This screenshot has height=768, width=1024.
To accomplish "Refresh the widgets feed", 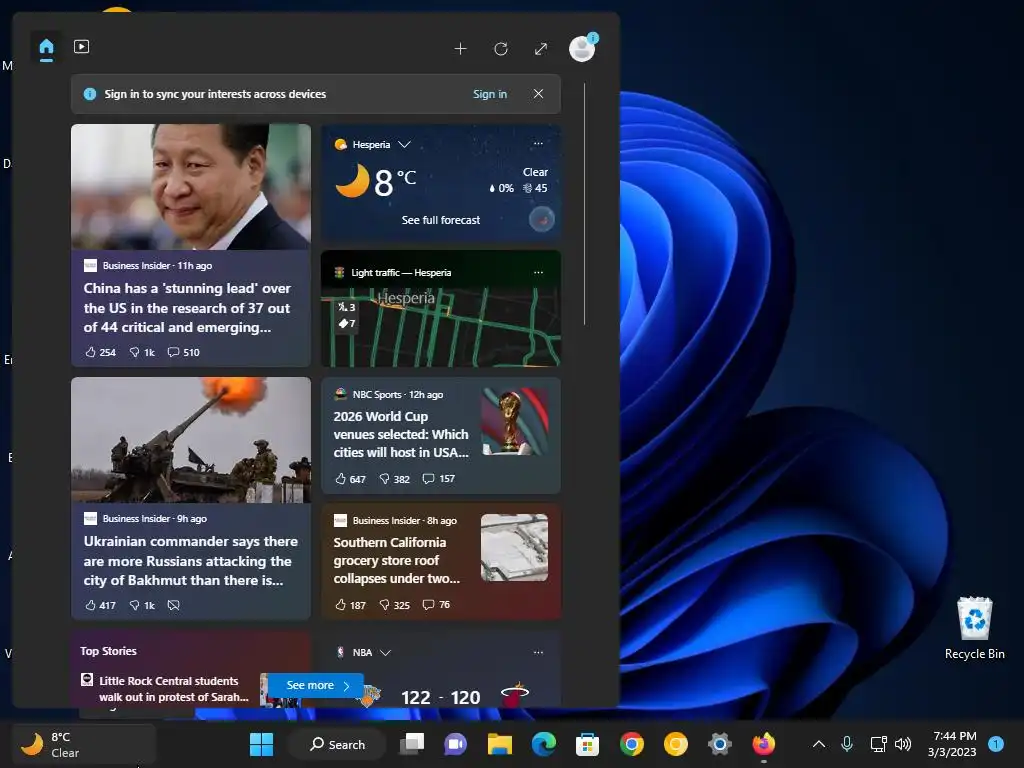I will [x=501, y=49].
